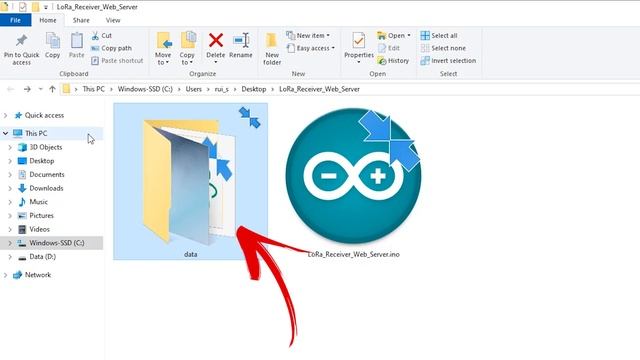Expand the 3D Objects node
Image resolution: width=640 pixels, height=360 pixels.
click(x=10, y=147)
